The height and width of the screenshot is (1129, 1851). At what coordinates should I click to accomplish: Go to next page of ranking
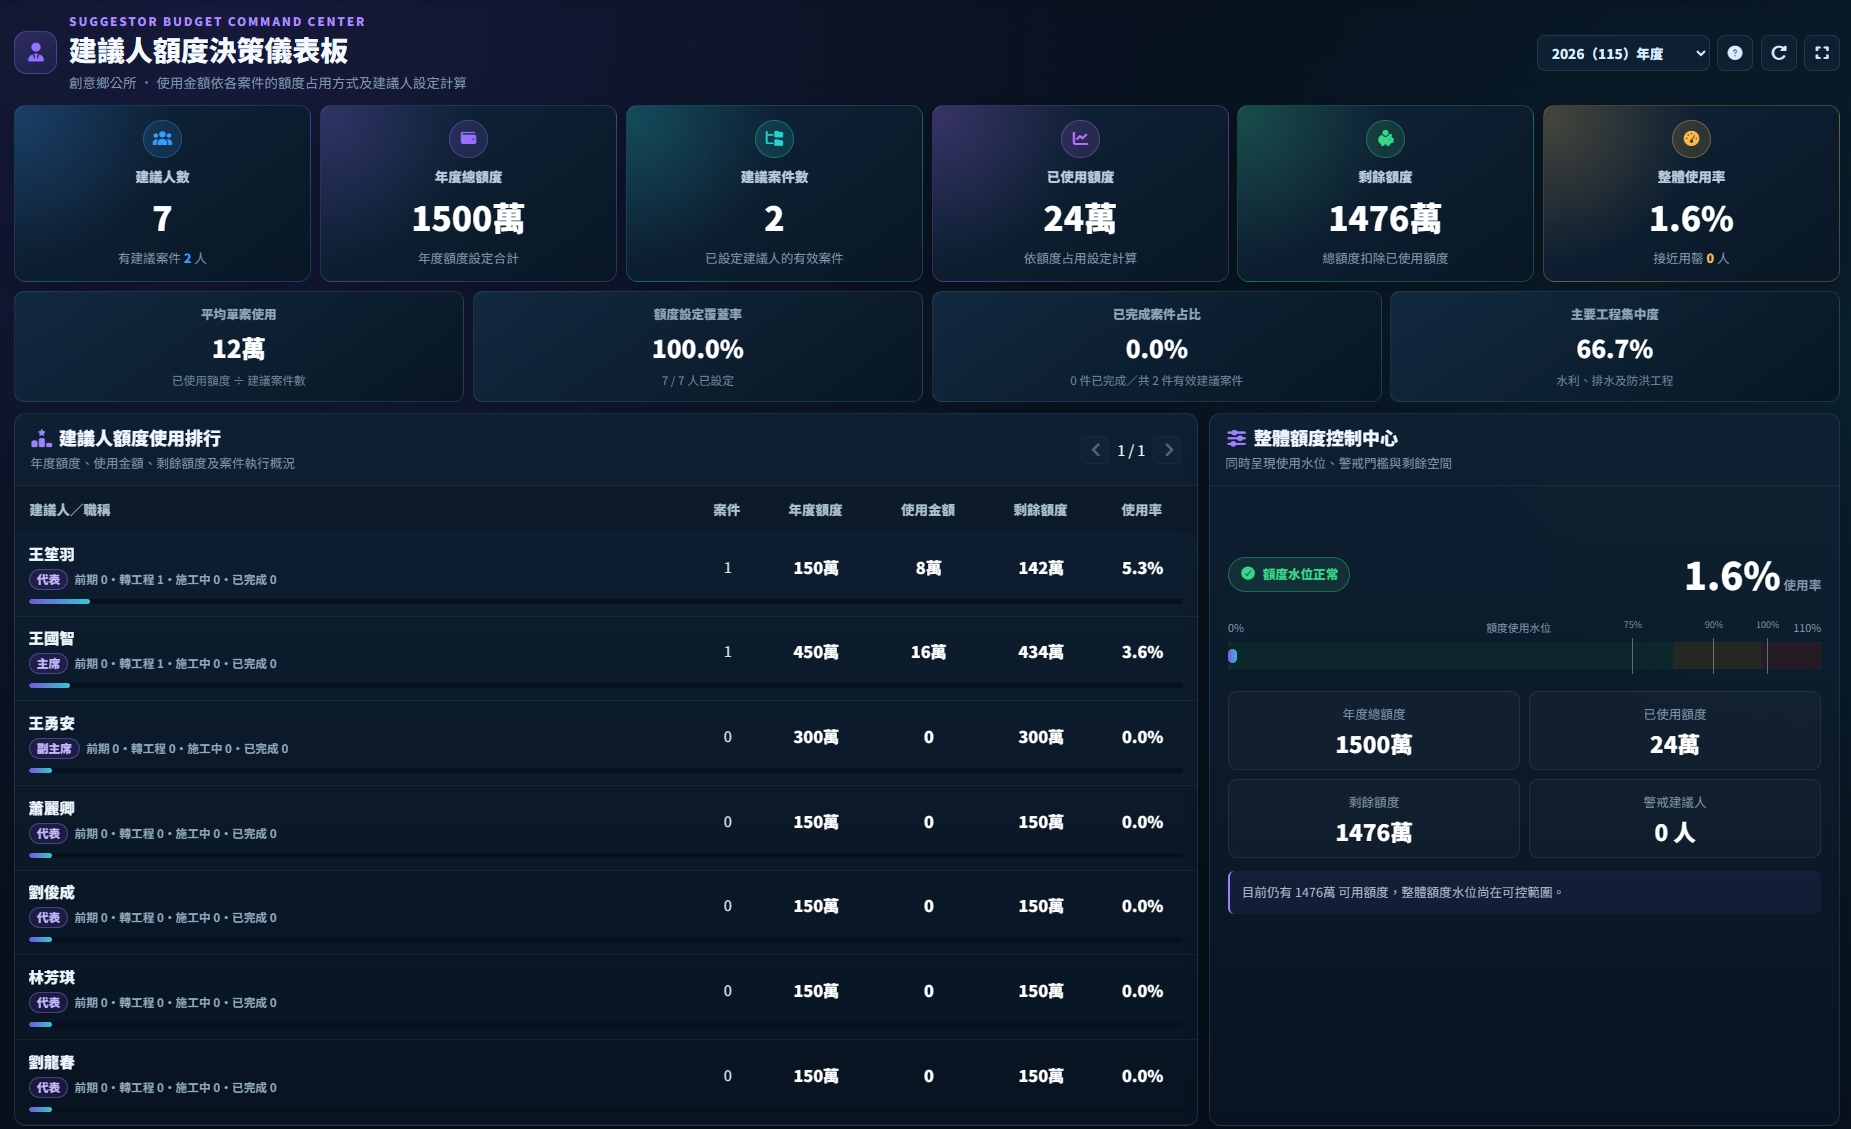click(1168, 450)
